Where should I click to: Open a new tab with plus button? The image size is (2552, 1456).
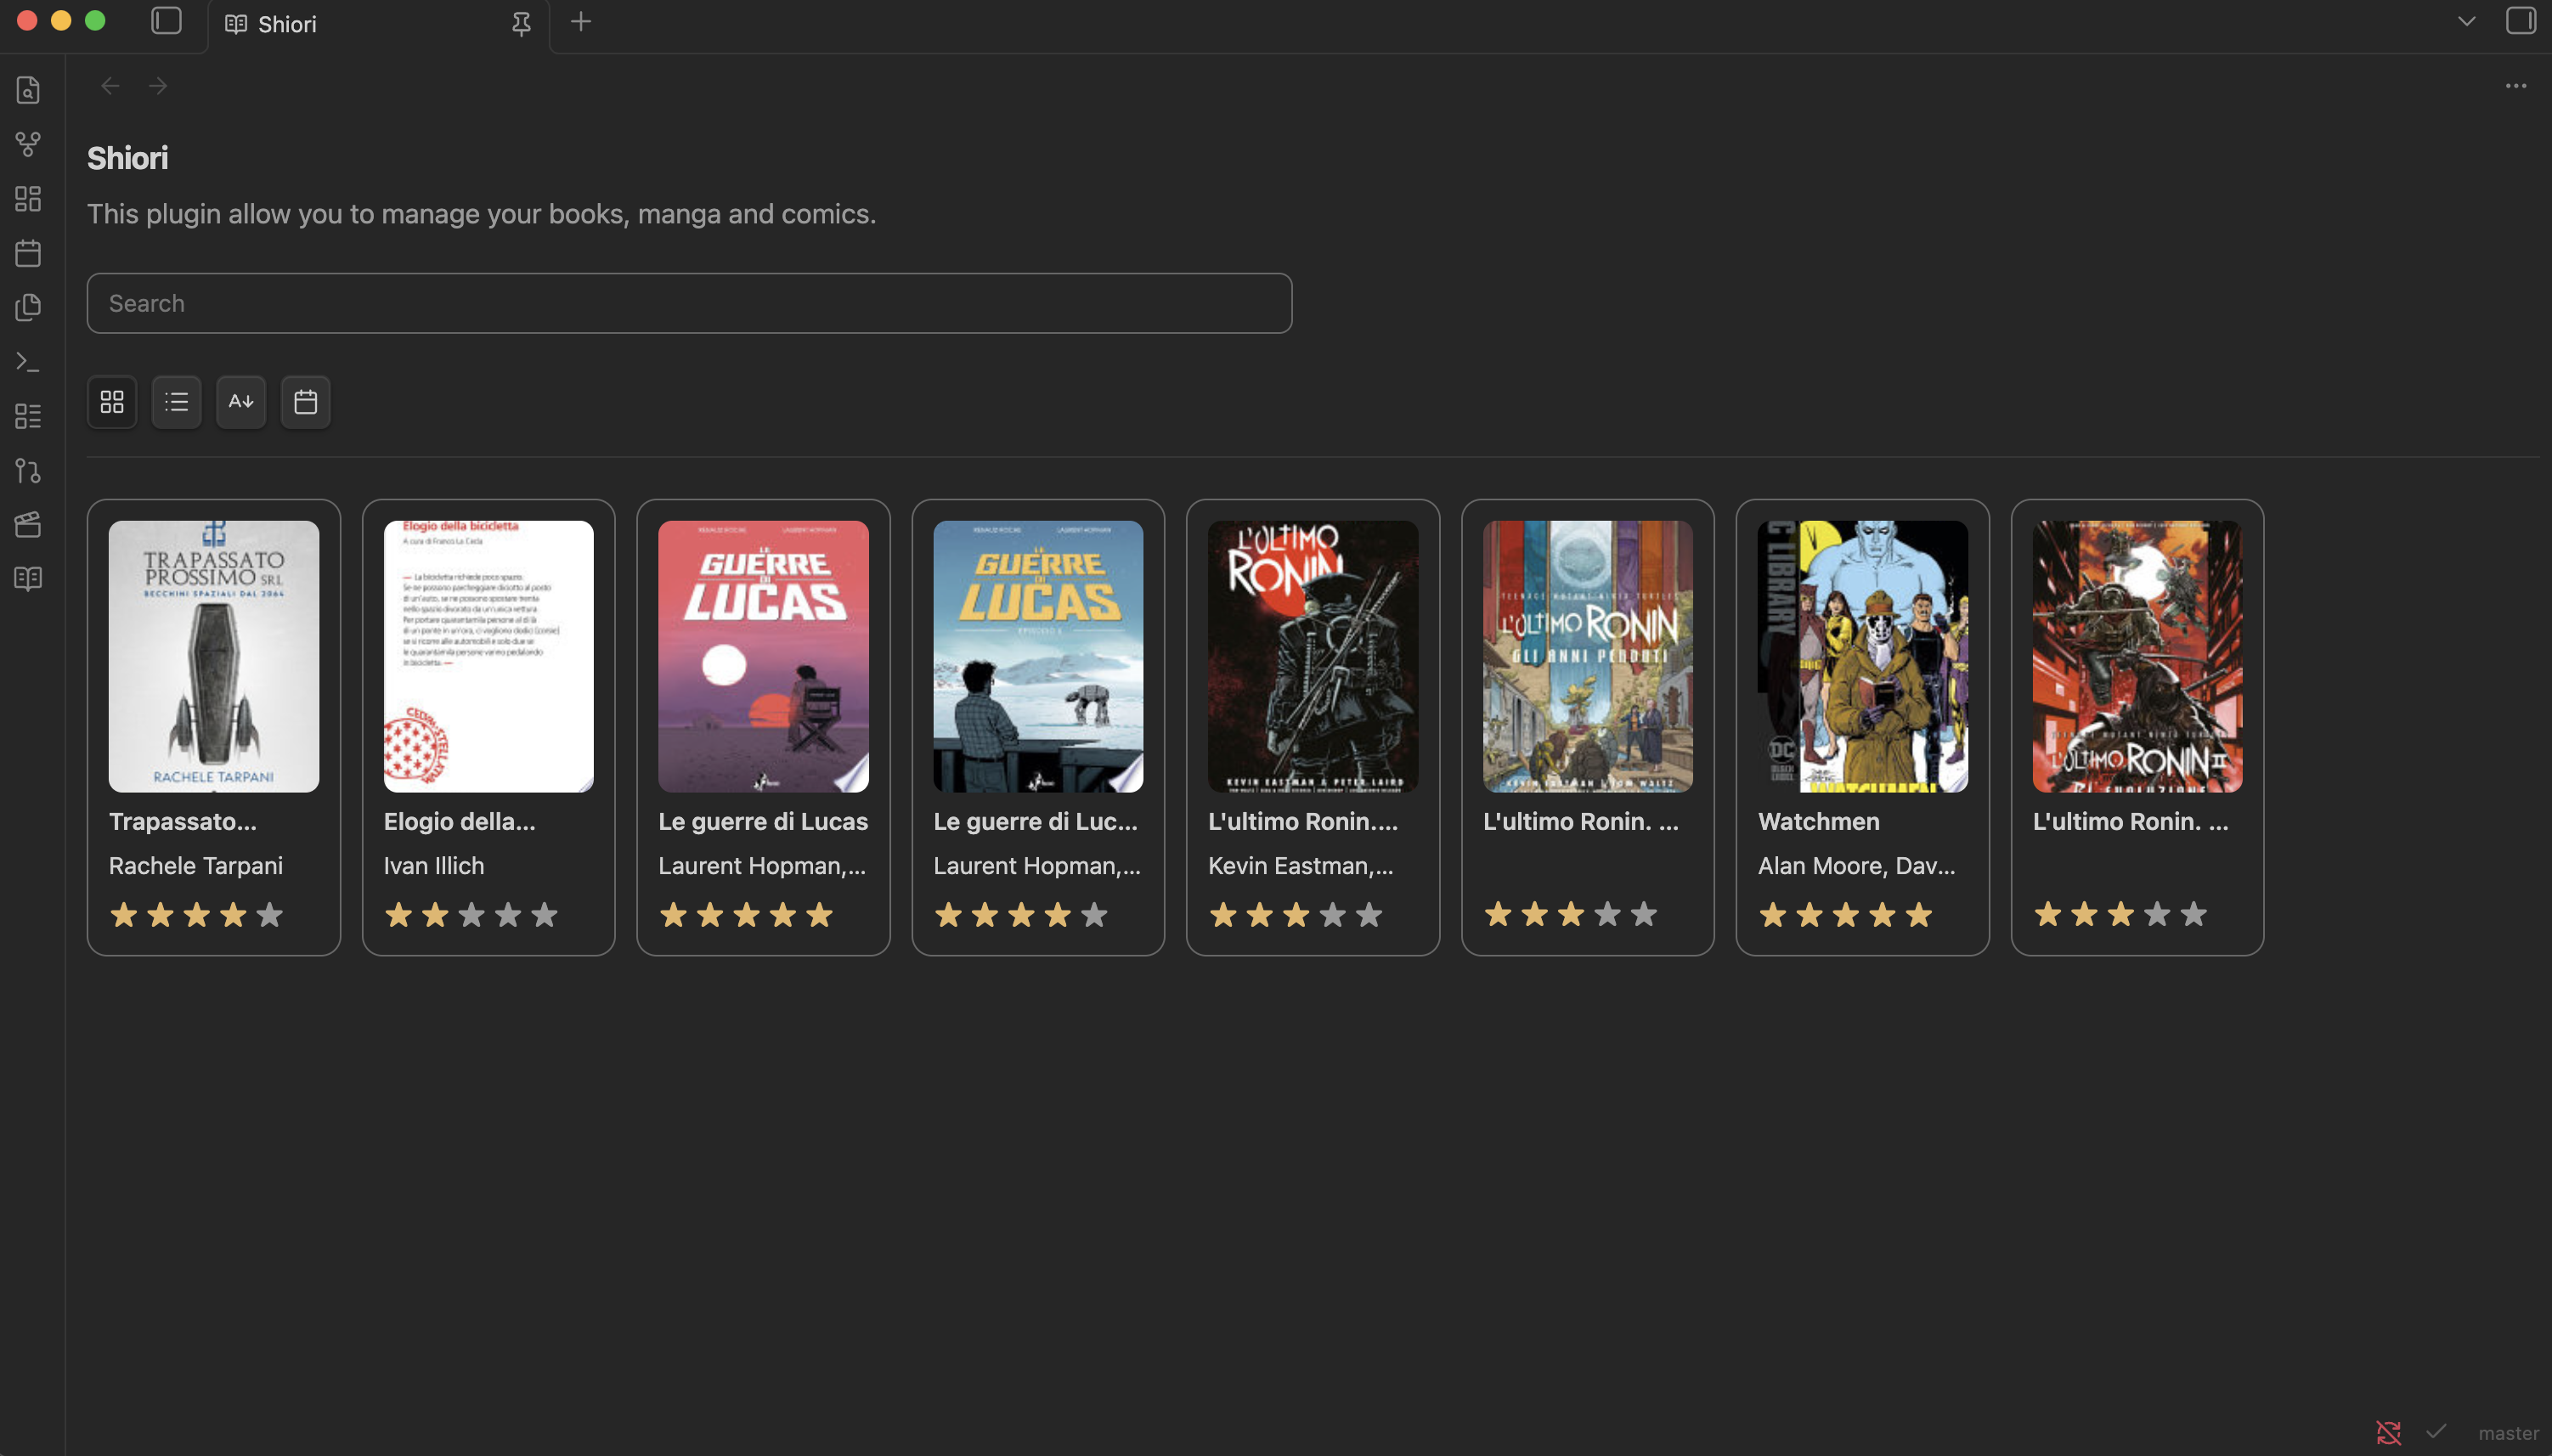tap(581, 22)
